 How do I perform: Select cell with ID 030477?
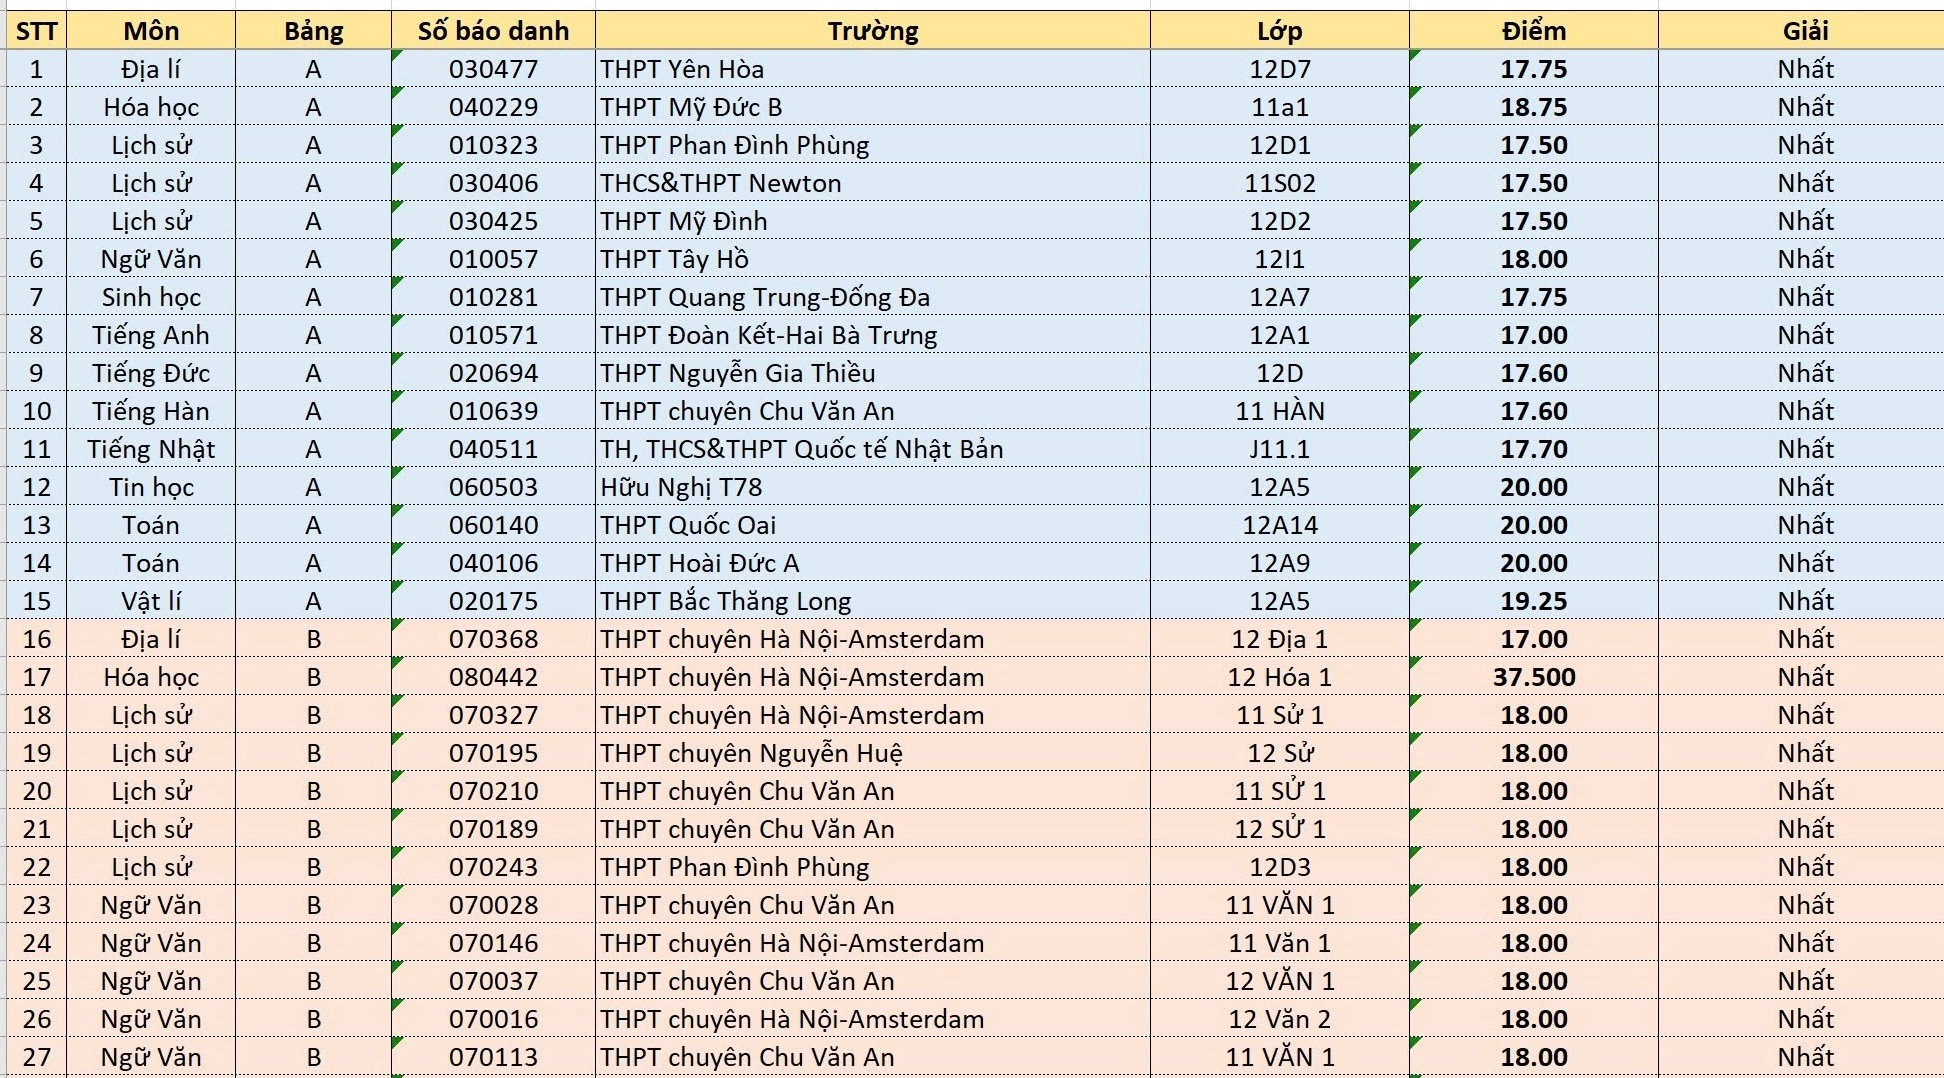tap(493, 69)
